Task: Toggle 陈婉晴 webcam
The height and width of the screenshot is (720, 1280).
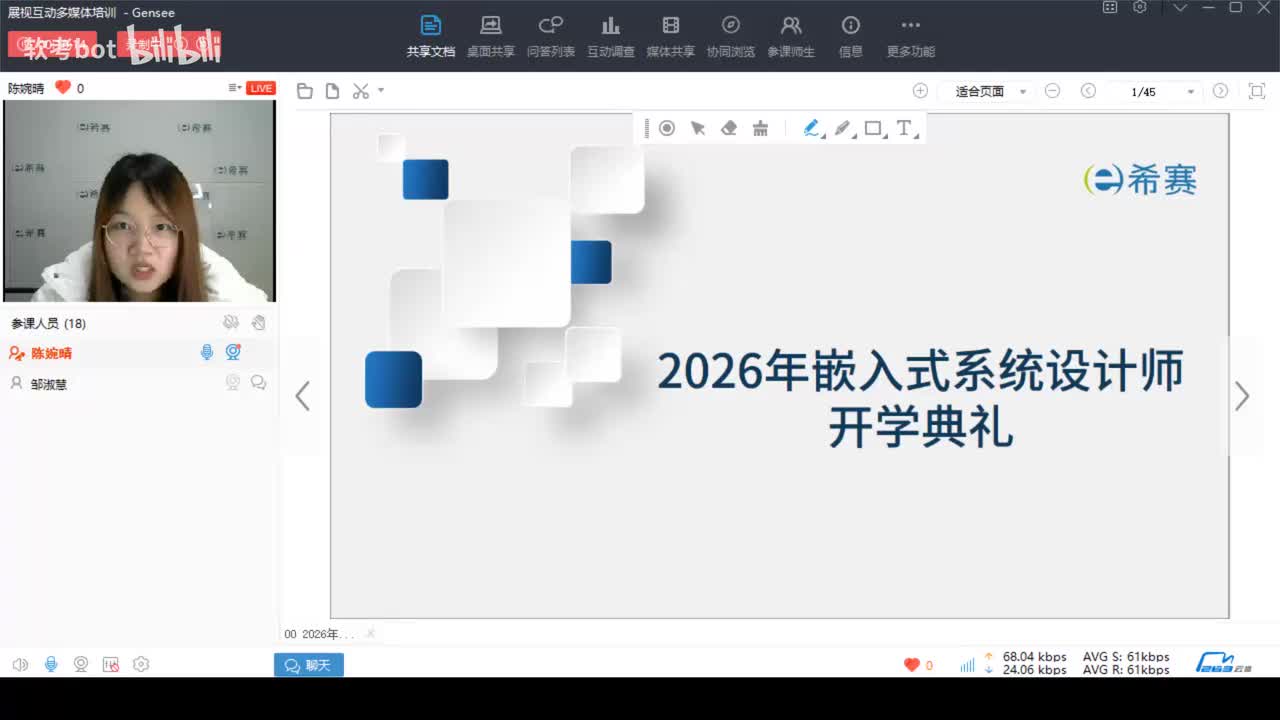Action: point(233,352)
